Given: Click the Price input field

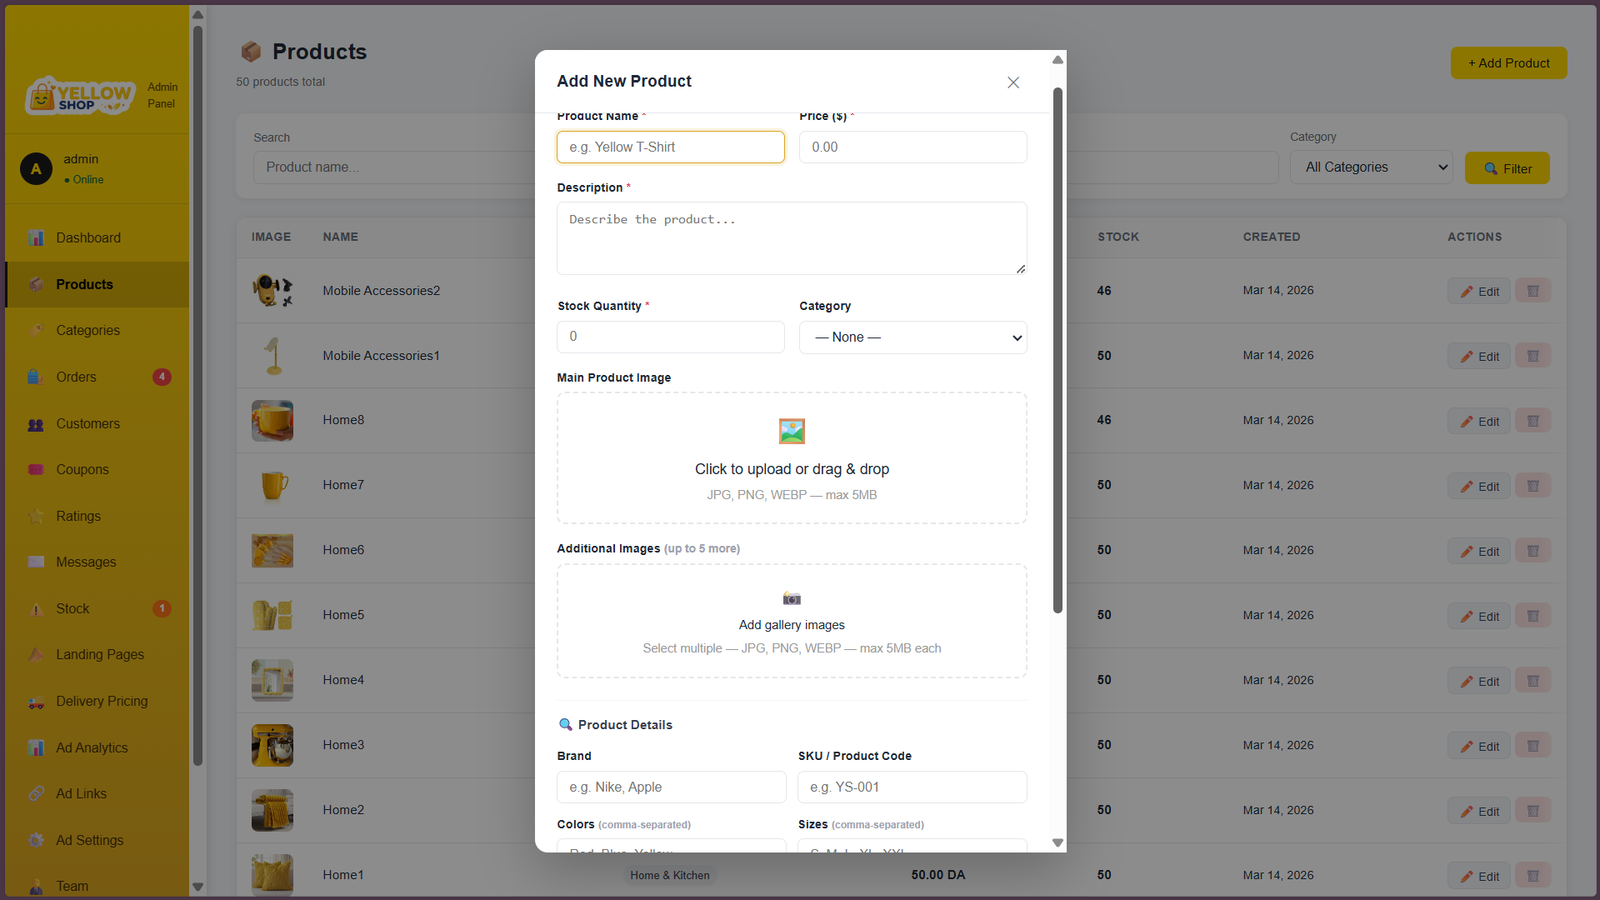Looking at the screenshot, I should [x=912, y=147].
